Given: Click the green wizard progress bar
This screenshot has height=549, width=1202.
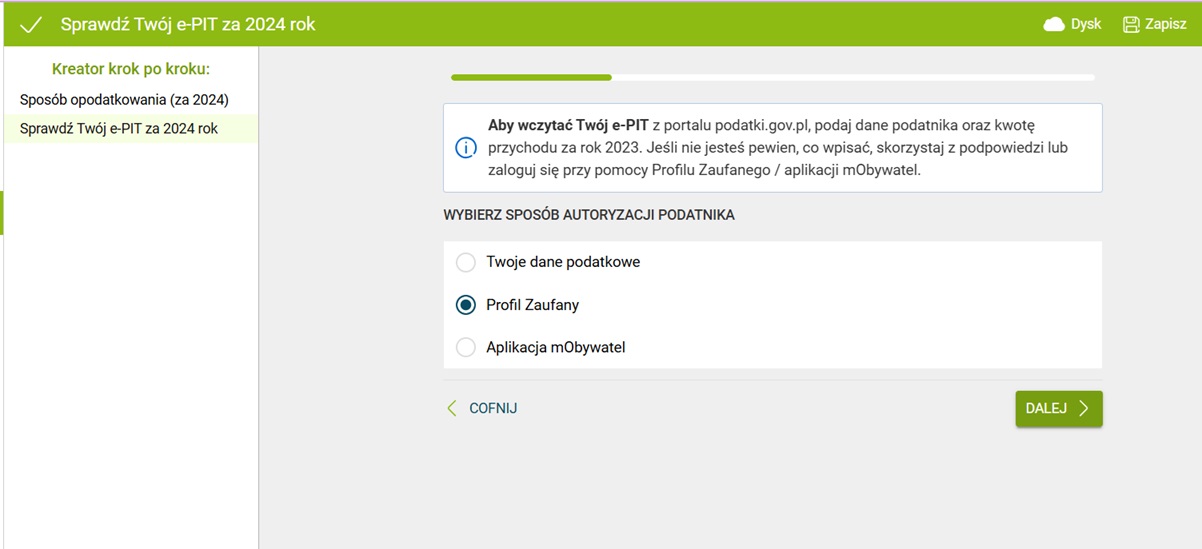Looking at the screenshot, I should coord(531,77).
